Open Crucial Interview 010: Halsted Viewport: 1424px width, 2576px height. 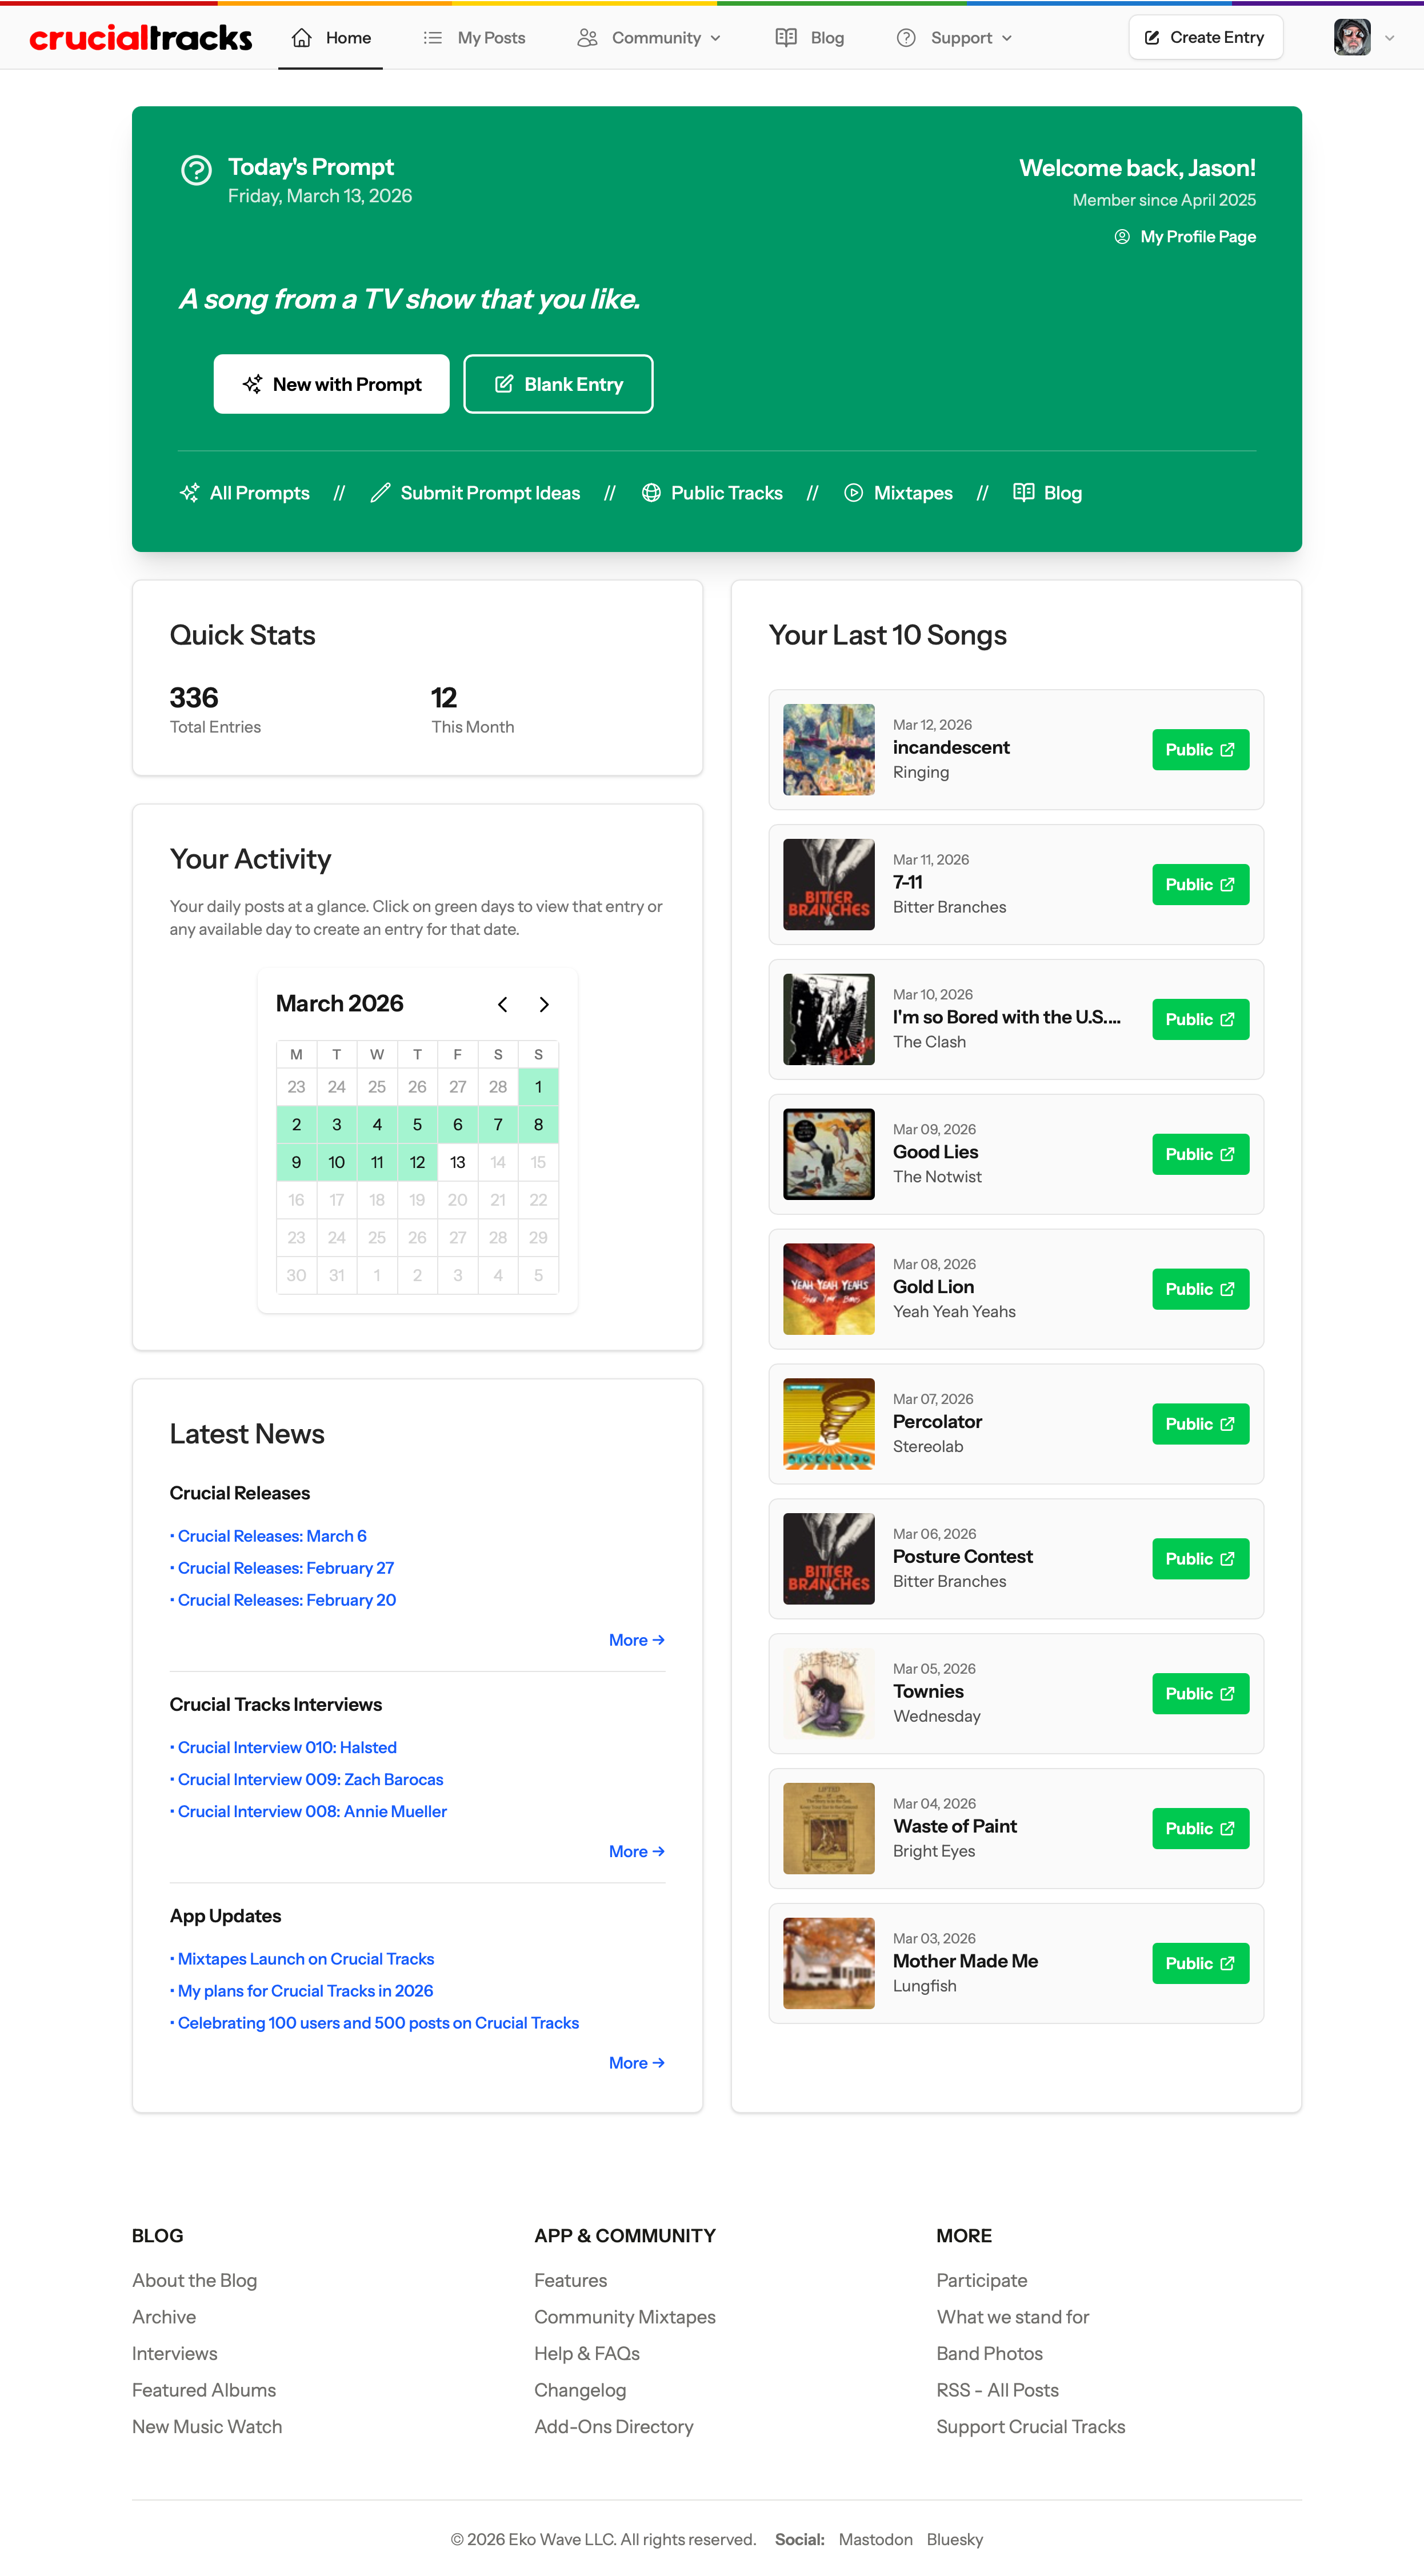286,1747
